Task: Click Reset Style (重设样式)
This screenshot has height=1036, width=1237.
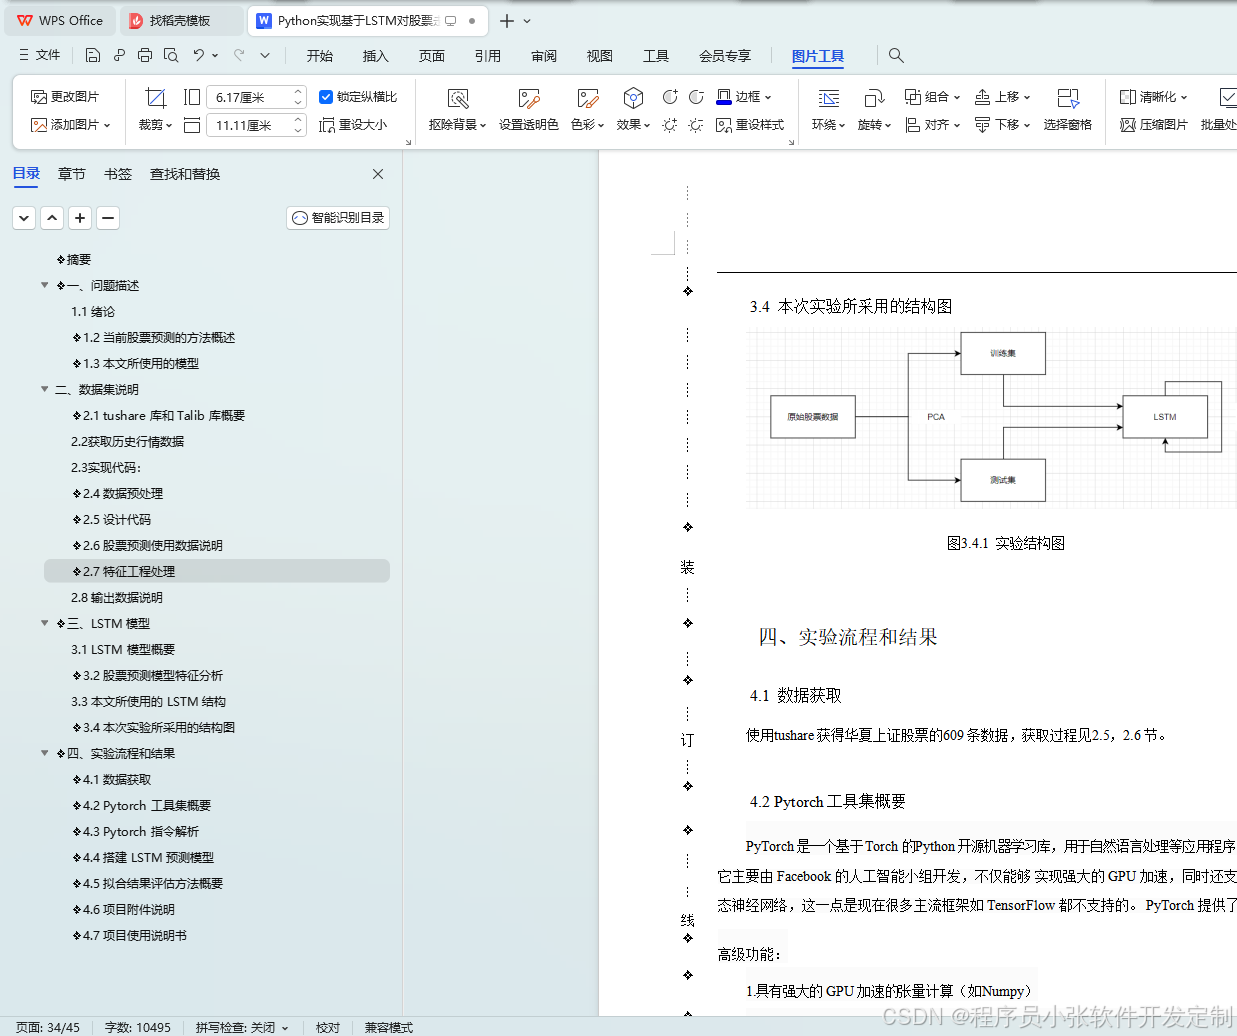Action: [750, 125]
